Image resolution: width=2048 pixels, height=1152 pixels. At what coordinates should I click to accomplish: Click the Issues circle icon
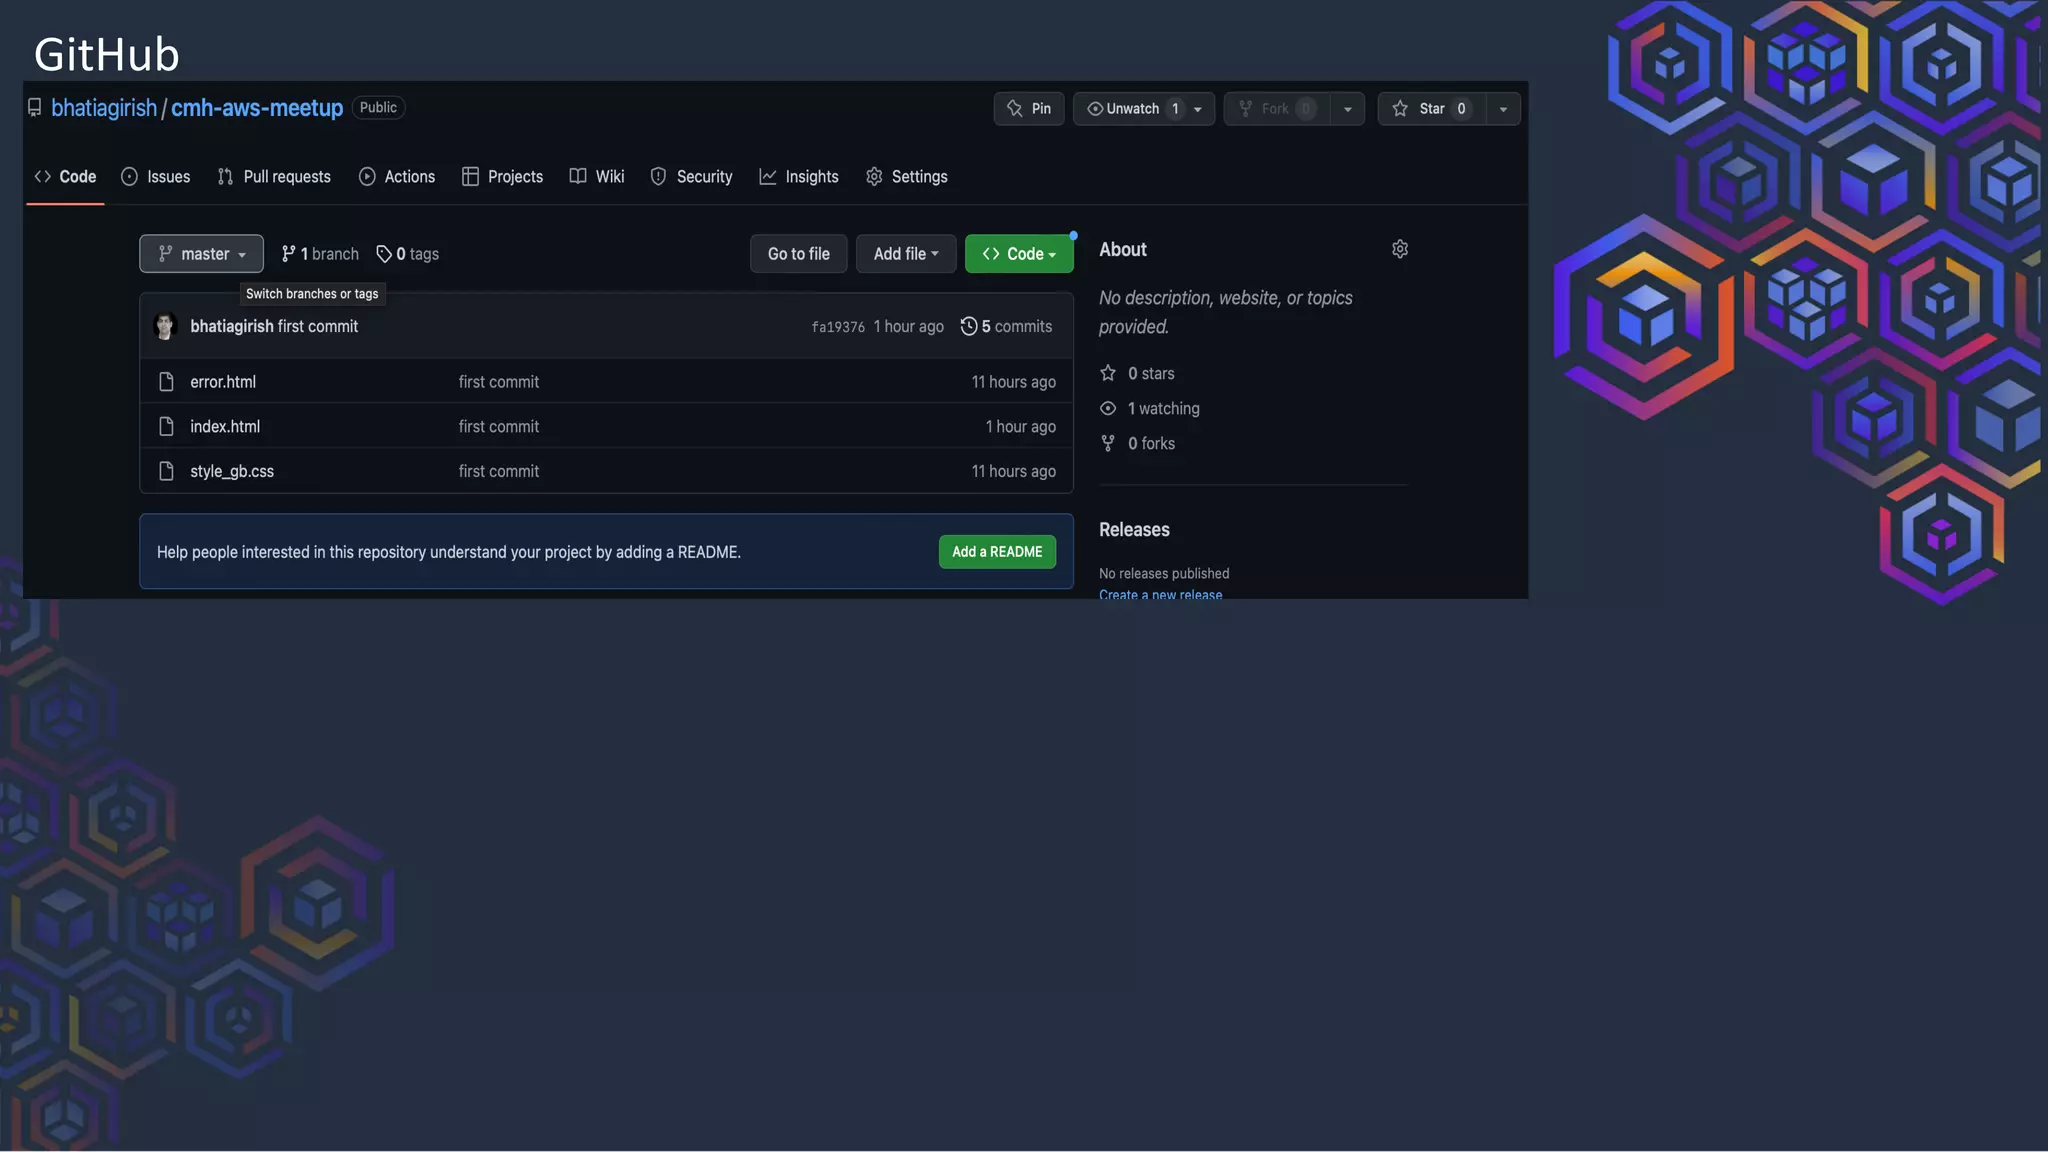(x=129, y=177)
